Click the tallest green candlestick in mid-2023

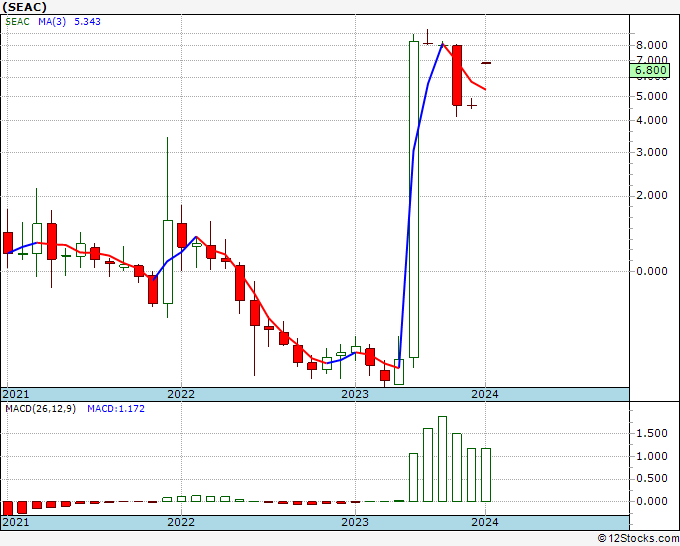coord(414,199)
